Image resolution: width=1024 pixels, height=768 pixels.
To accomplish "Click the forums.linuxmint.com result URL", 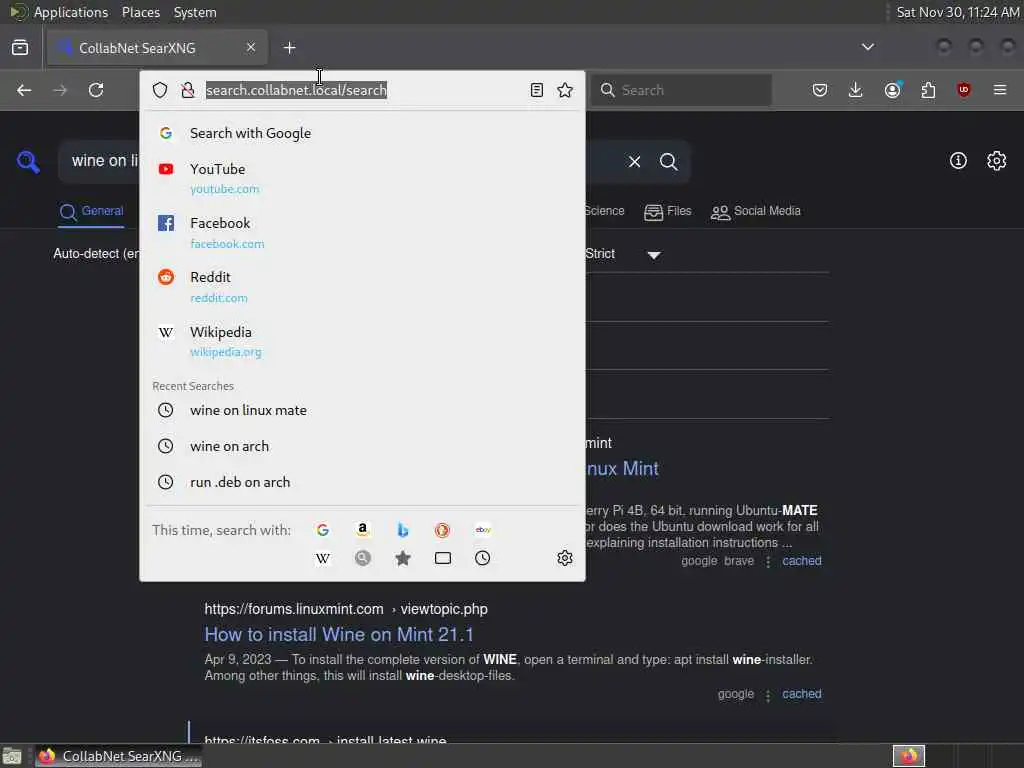I will tap(346, 609).
